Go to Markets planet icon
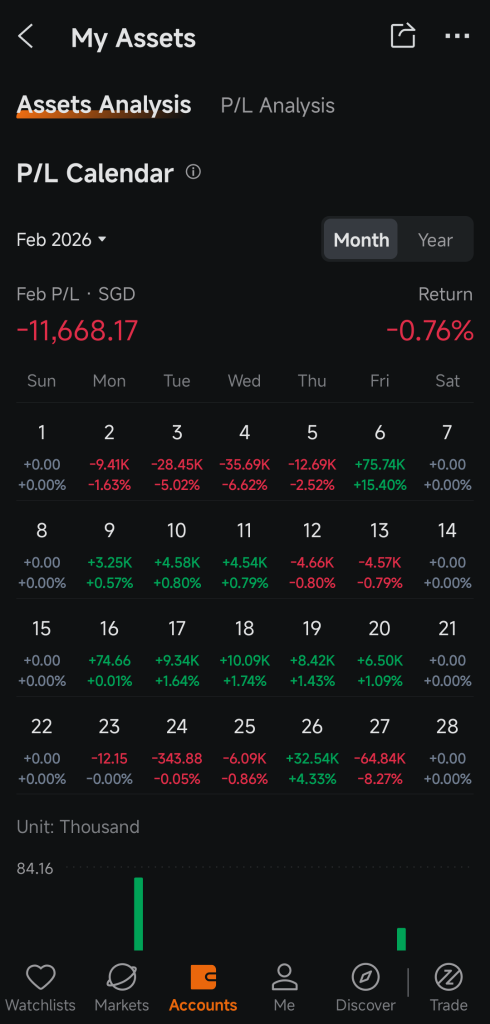 pyautogui.click(x=122, y=978)
